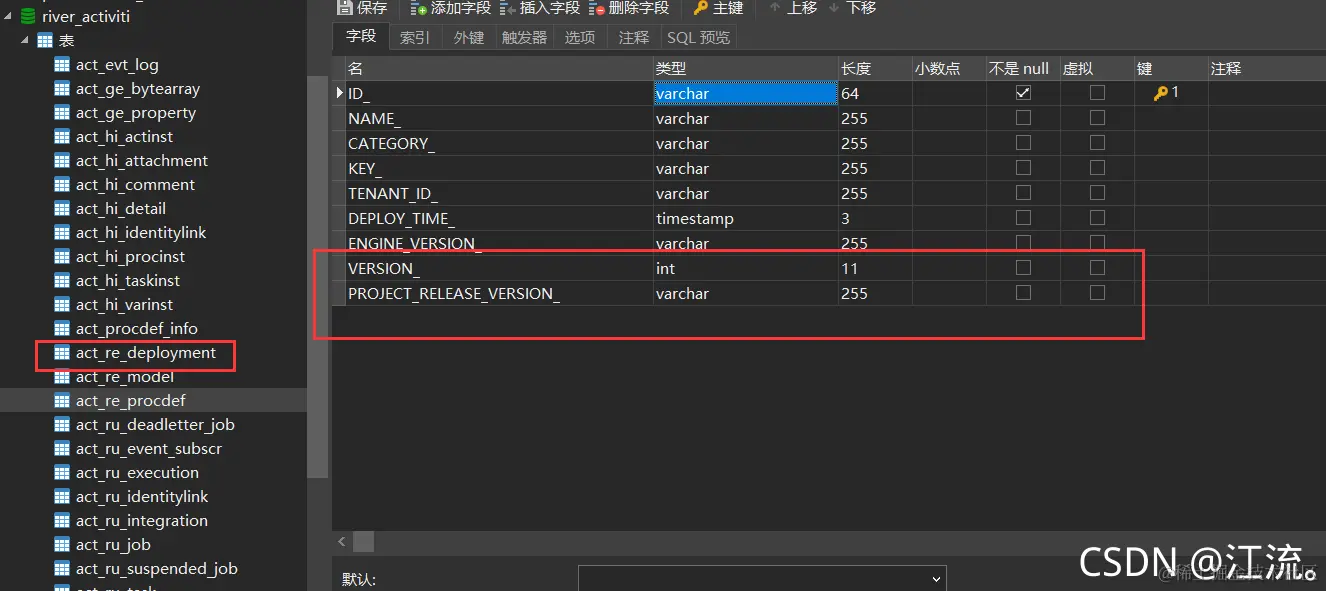The width and height of the screenshot is (1326, 591).
Task: Click Add Field (添加字段) button
Action: point(451,8)
